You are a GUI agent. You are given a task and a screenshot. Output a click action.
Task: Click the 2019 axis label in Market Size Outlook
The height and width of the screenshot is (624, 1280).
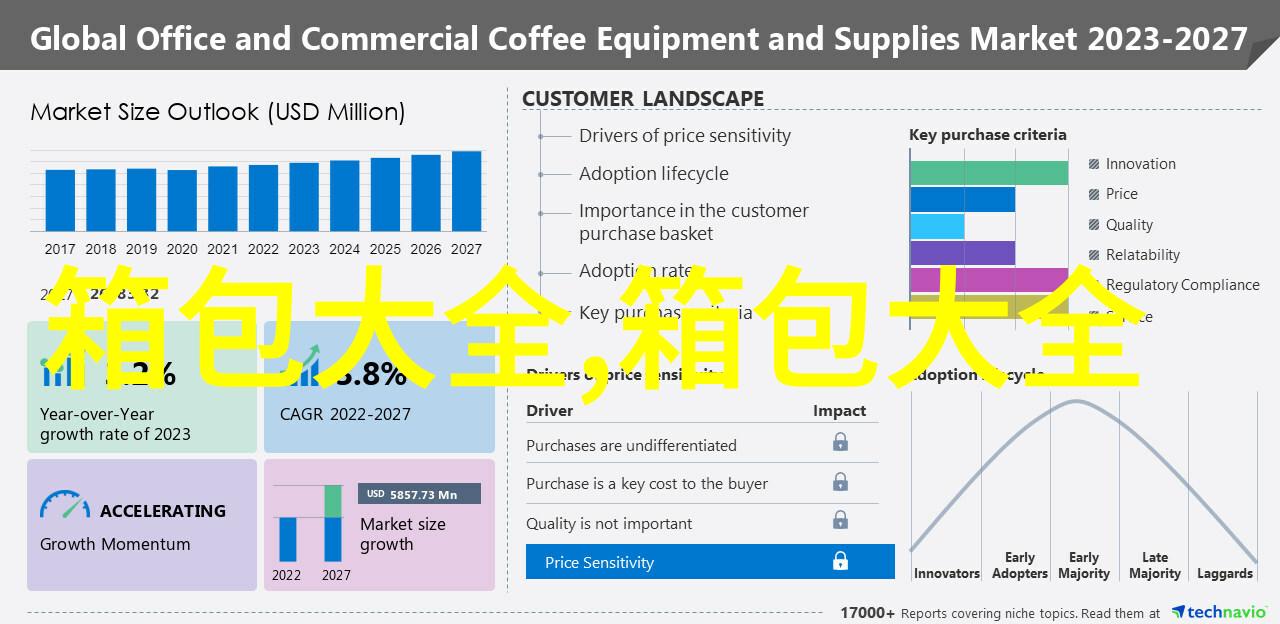point(142,250)
